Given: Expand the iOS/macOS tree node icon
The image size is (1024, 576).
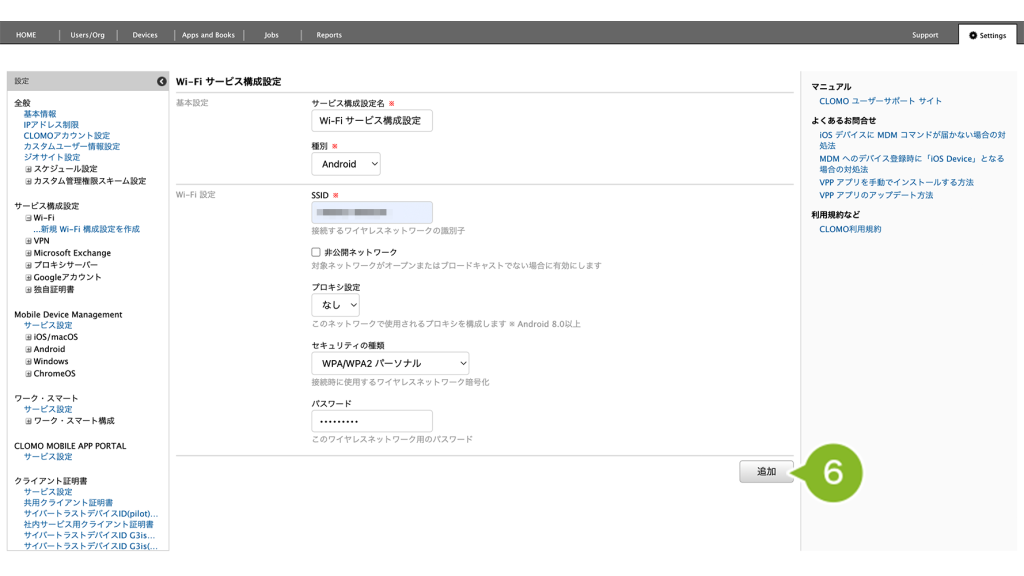Looking at the screenshot, I should 29,337.
